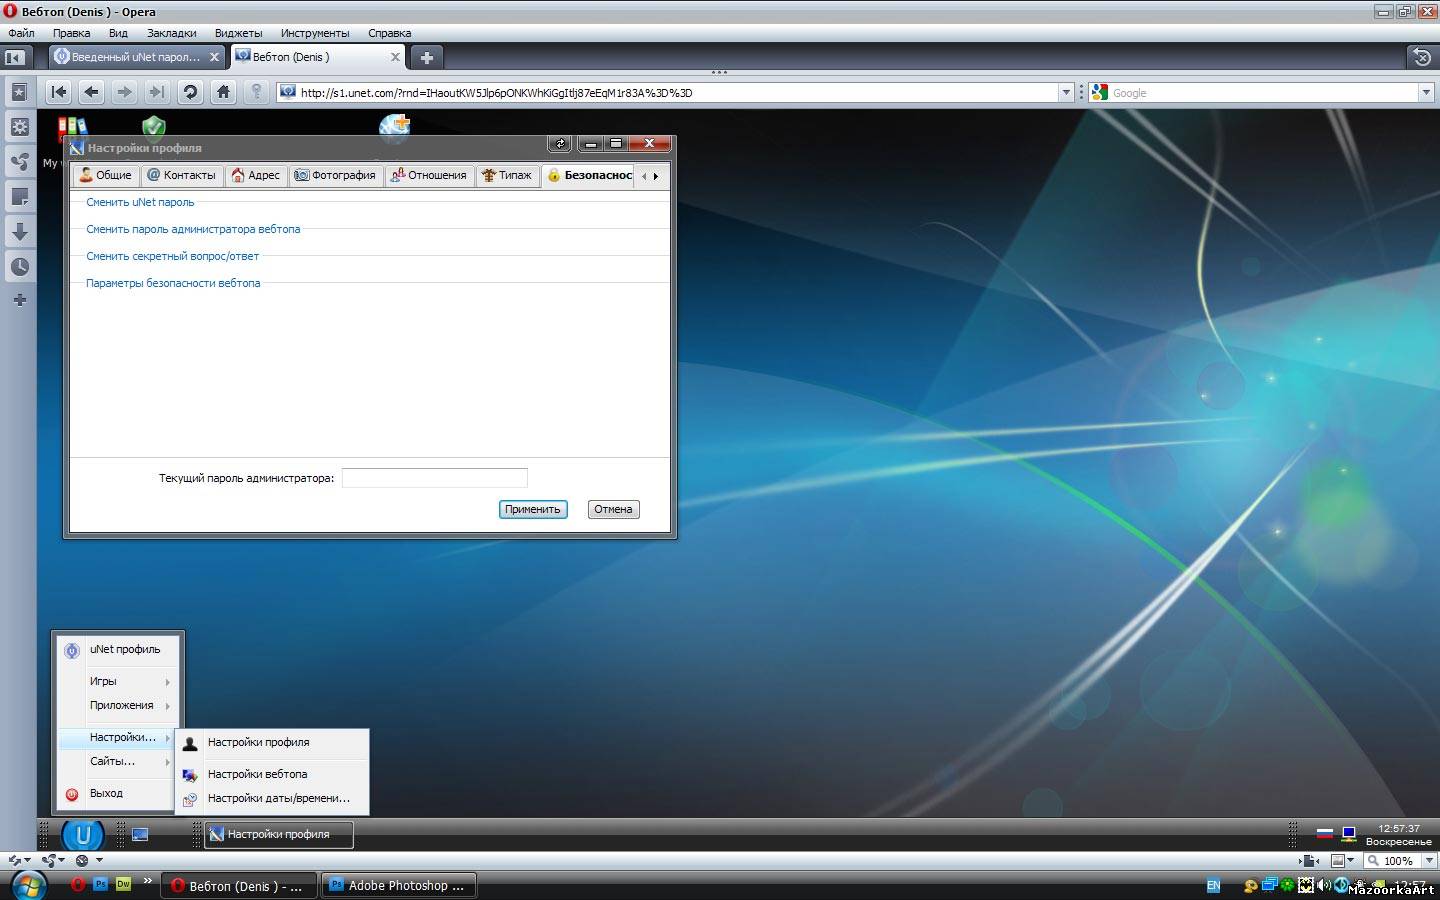
Task: Go forward with the Forward arrow
Action: click(x=125, y=92)
